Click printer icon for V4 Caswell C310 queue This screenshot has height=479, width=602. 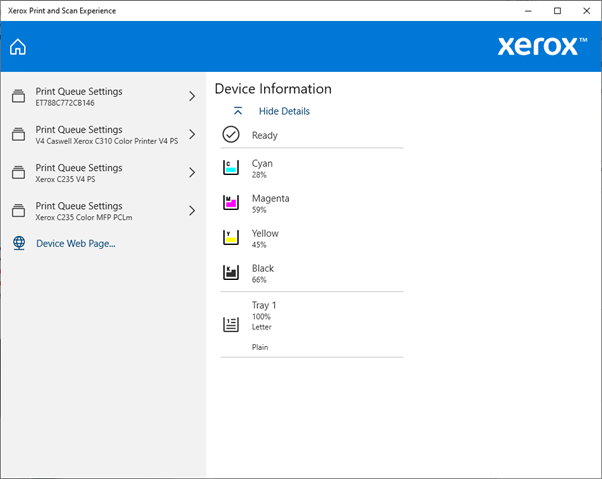click(x=18, y=134)
